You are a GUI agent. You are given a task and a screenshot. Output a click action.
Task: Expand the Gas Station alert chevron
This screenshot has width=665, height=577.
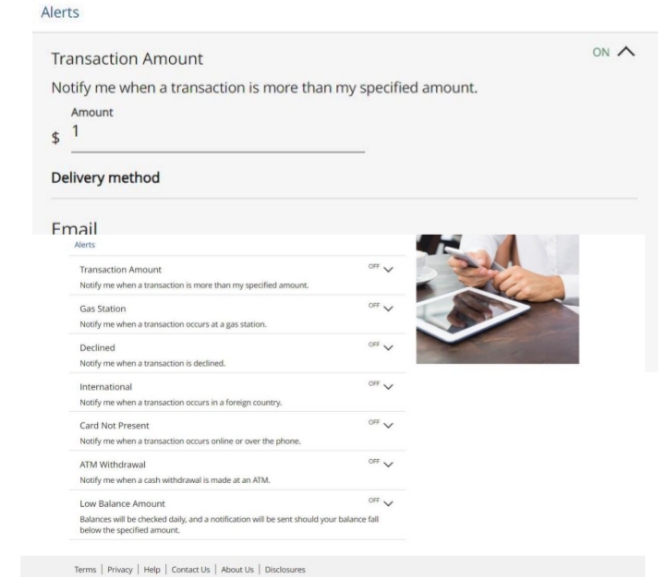click(388, 312)
